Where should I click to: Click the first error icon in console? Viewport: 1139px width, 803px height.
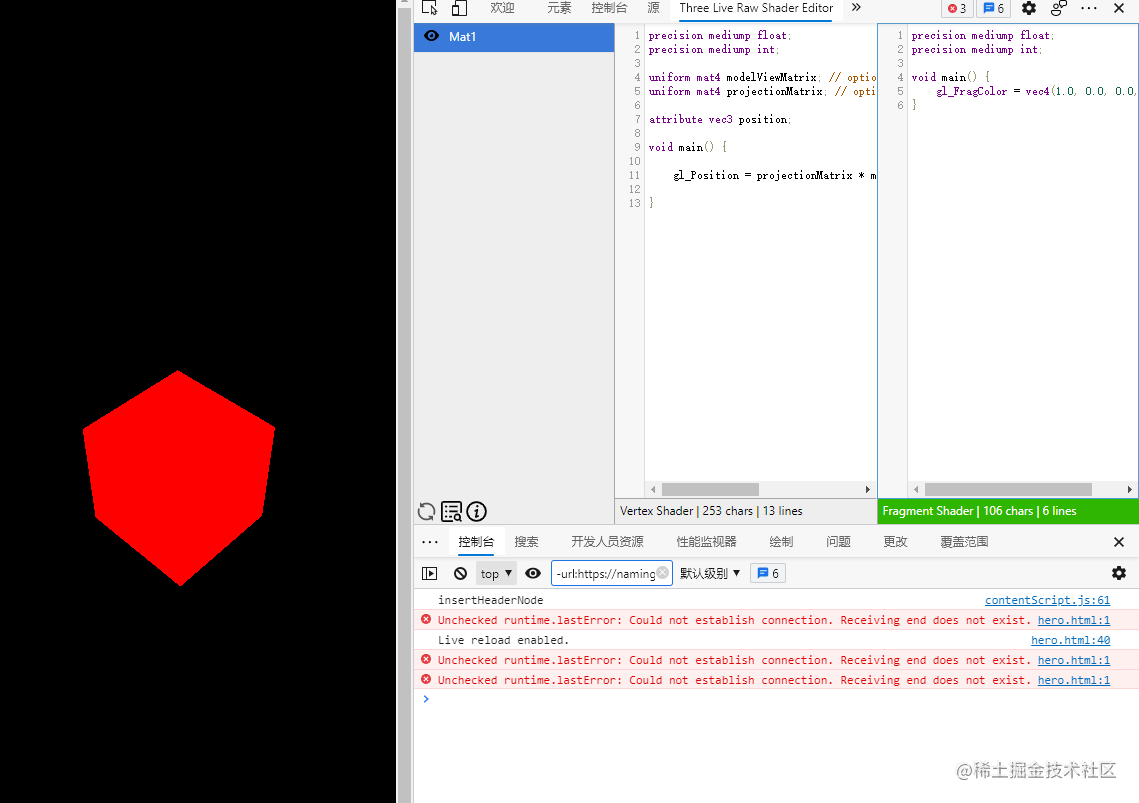(x=426, y=619)
